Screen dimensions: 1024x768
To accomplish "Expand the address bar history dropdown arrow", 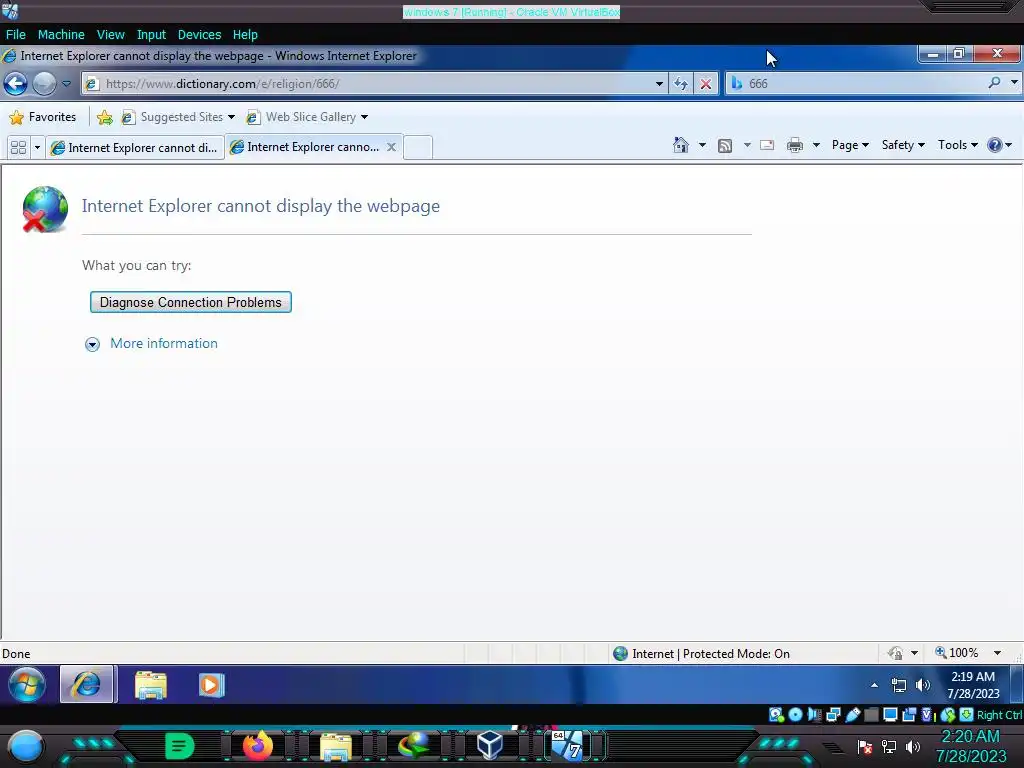I will point(659,84).
